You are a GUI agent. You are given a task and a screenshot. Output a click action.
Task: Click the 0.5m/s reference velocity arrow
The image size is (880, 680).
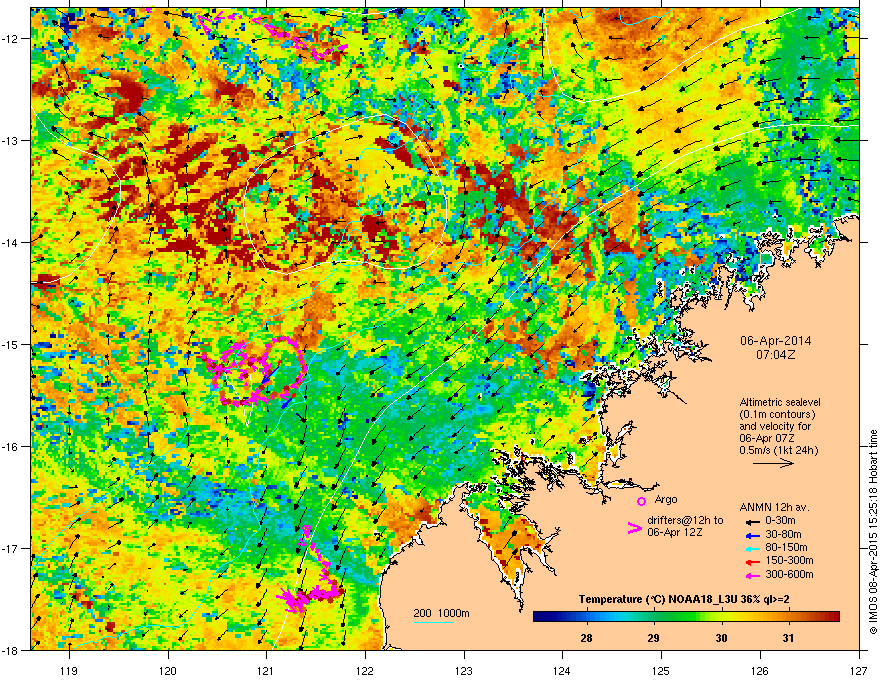(773, 463)
